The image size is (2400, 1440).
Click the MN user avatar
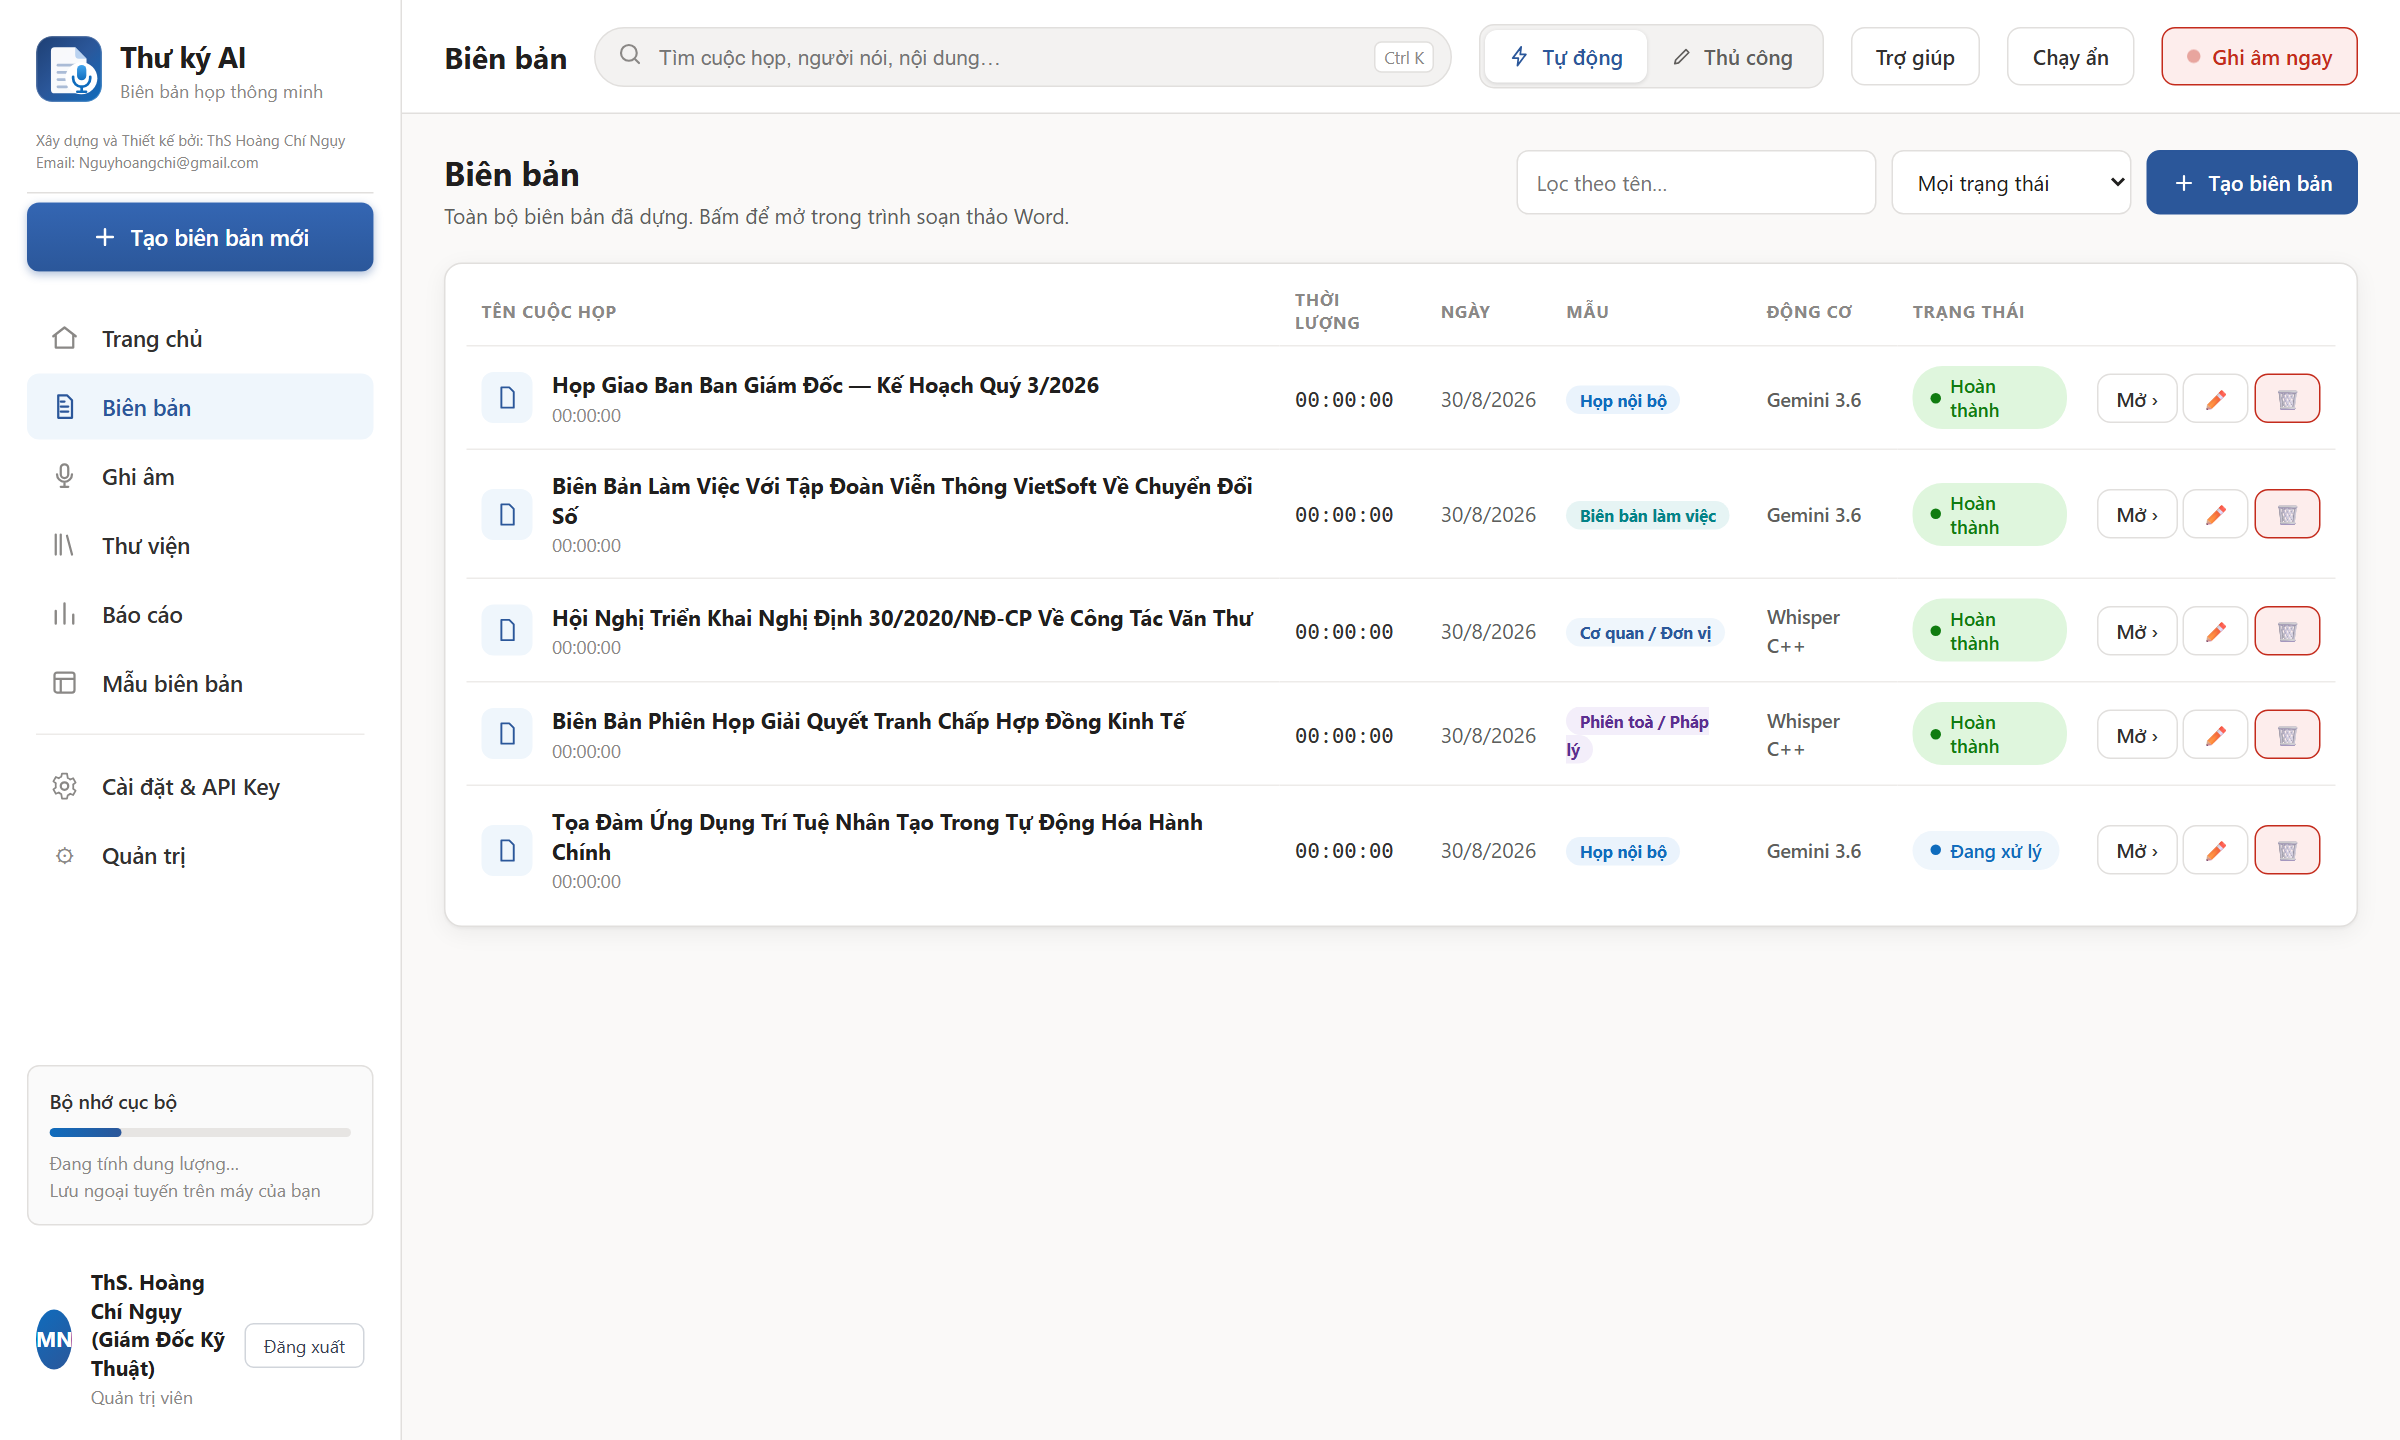pos(54,1340)
